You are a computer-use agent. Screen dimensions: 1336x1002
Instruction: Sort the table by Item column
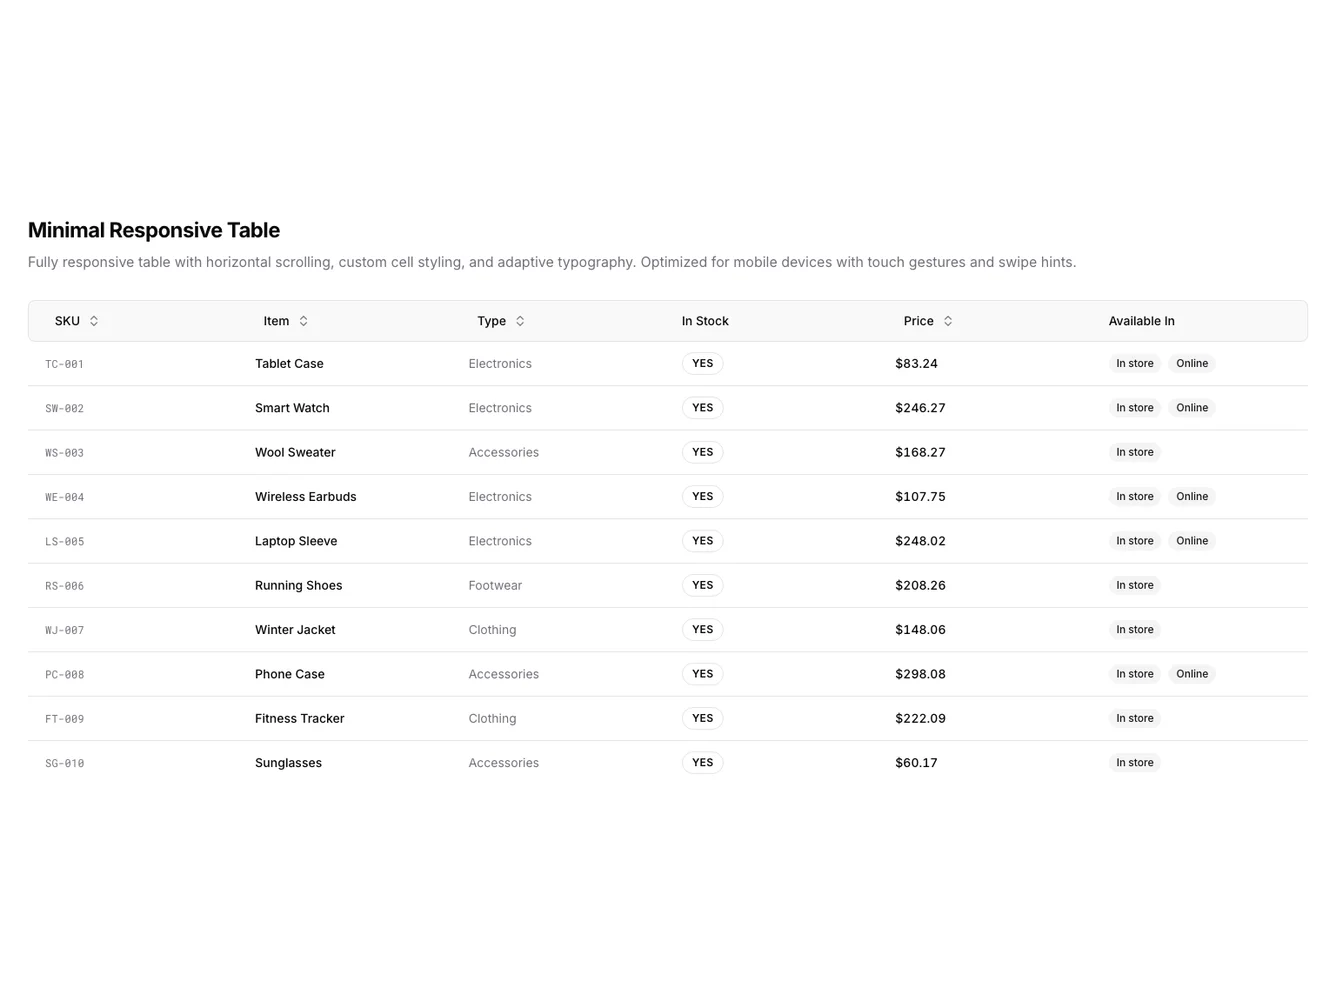(276, 320)
